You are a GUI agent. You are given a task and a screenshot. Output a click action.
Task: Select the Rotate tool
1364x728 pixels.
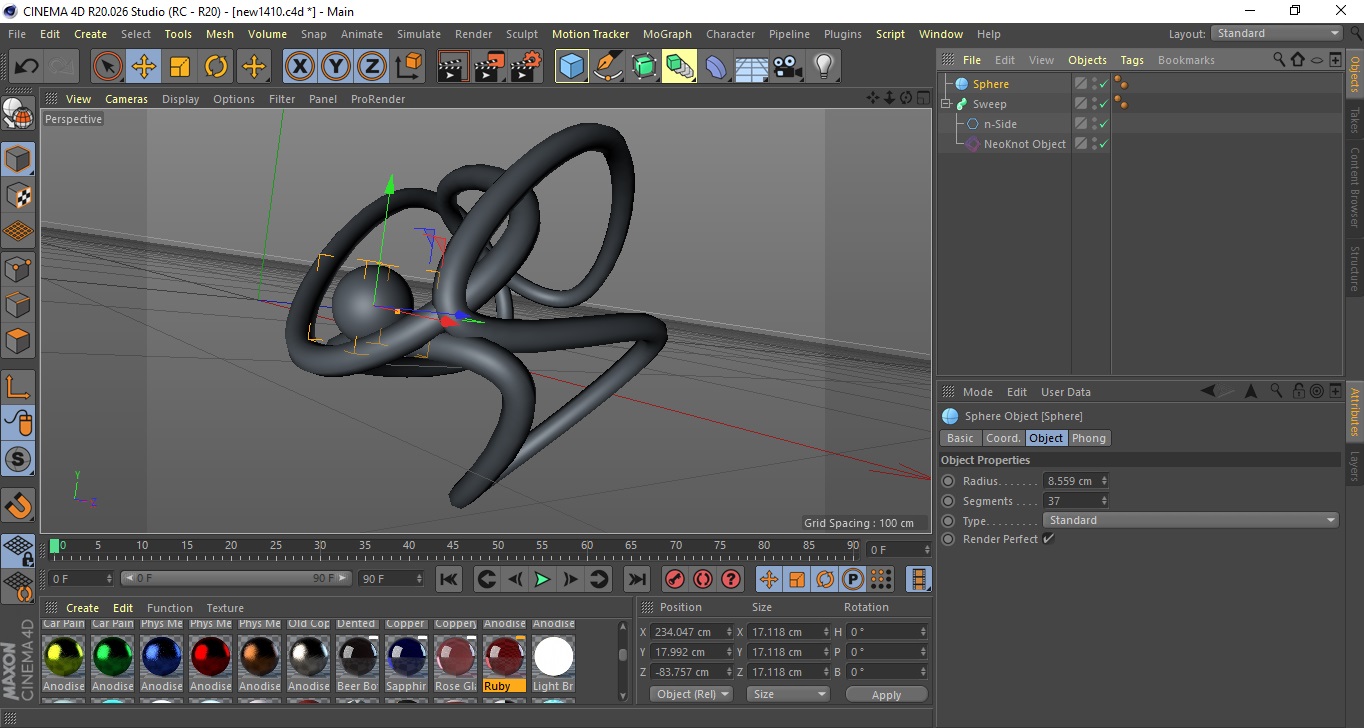pyautogui.click(x=216, y=67)
